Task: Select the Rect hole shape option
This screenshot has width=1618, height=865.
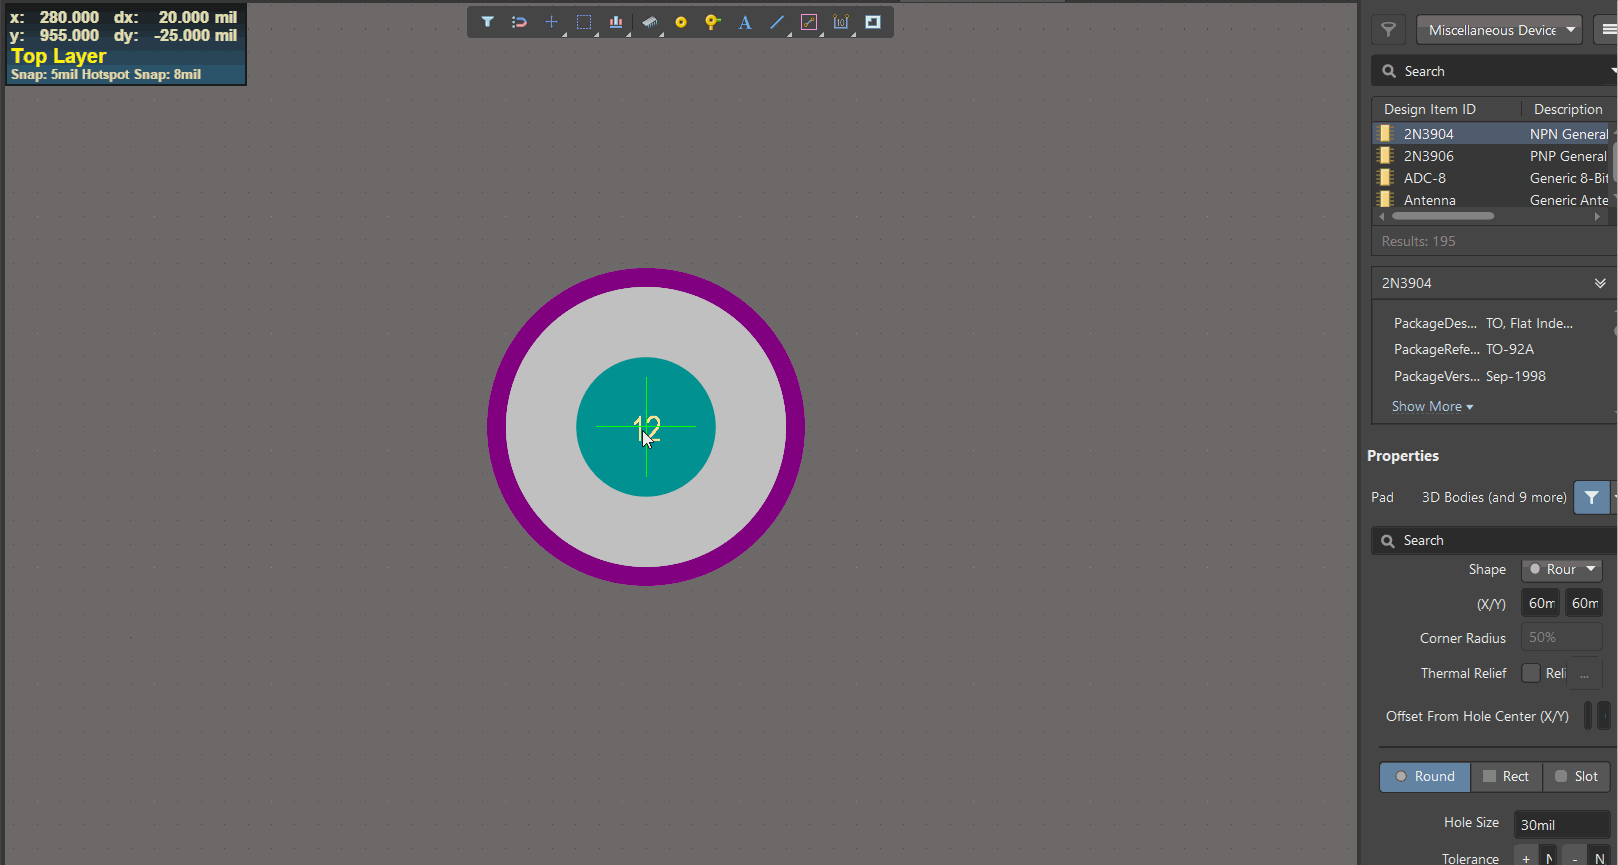Action: coord(1506,776)
